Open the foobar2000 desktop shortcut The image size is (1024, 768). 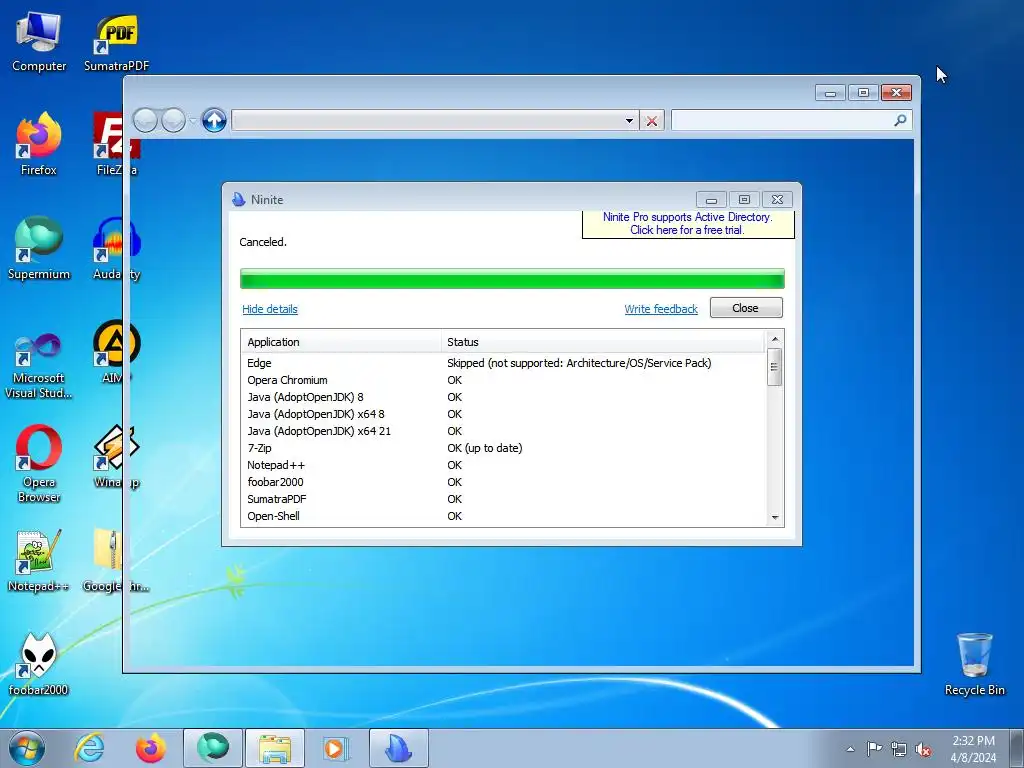tap(39, 665)
